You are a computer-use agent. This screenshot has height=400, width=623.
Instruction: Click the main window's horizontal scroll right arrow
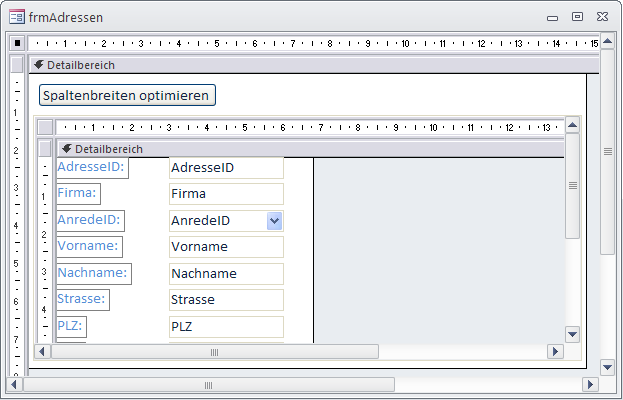(x=589, y=384)
